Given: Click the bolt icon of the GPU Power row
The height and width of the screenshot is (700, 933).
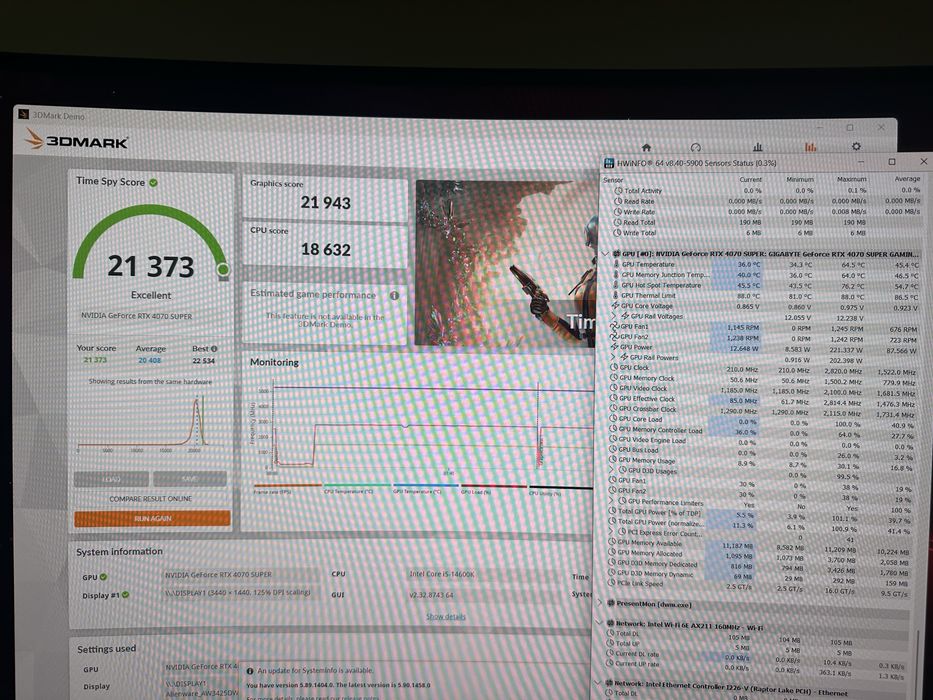Looking at the screenshot, I should coord(614,346).
